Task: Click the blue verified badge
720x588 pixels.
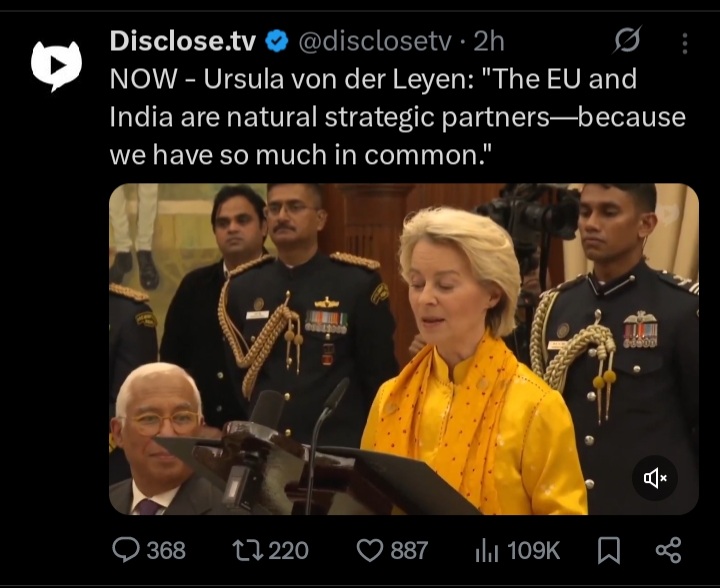Action: (x=277, y=41)
